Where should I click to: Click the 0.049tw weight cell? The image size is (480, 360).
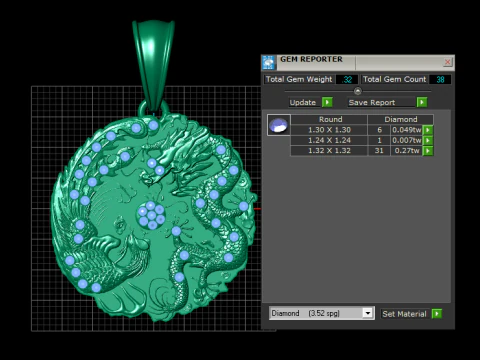coord(407,130)
